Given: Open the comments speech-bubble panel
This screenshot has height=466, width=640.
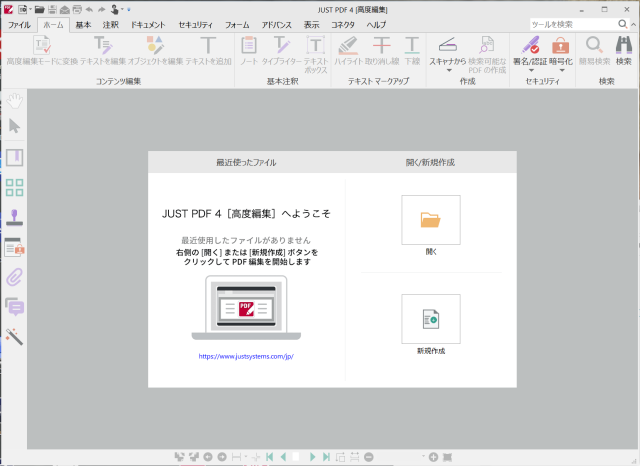Looking at the screenshot, I should pos(14,307).
